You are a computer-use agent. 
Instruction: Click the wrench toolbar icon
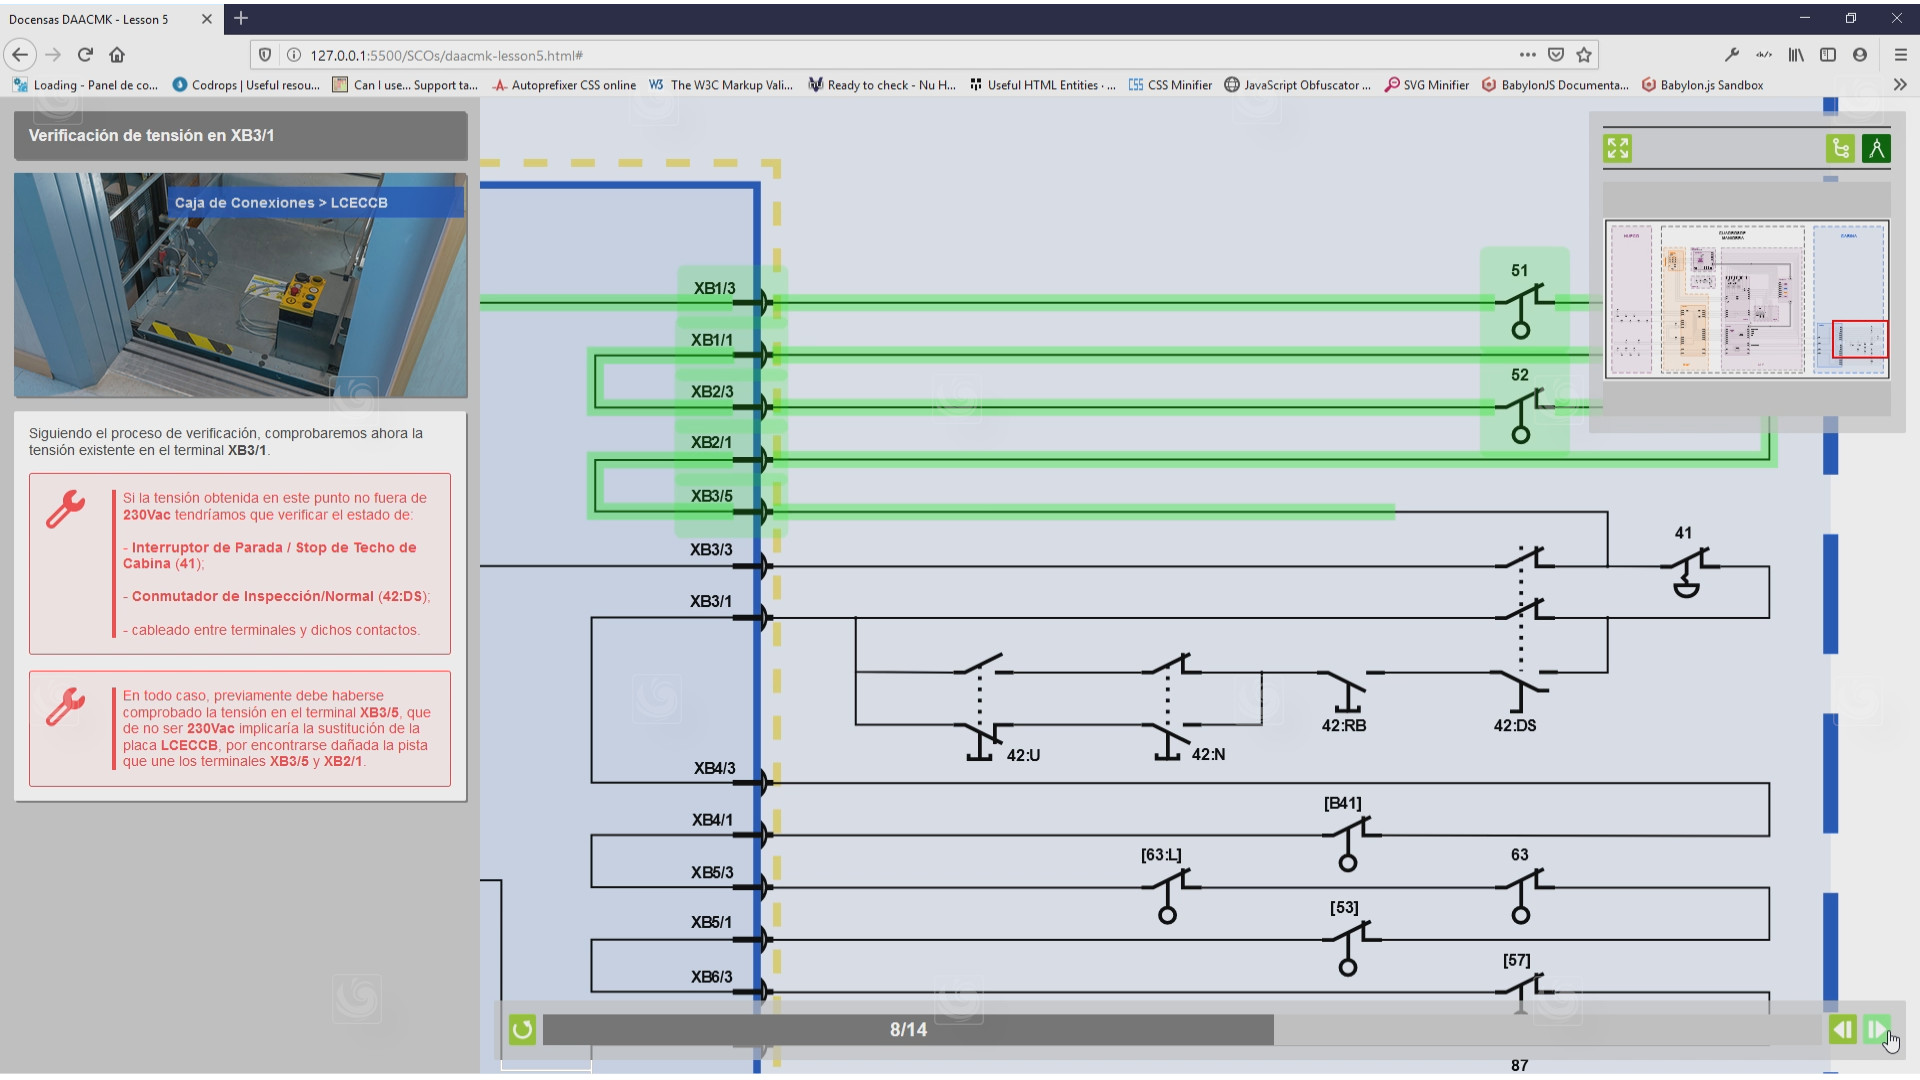pyautogui.click(x=1731, y=55)
